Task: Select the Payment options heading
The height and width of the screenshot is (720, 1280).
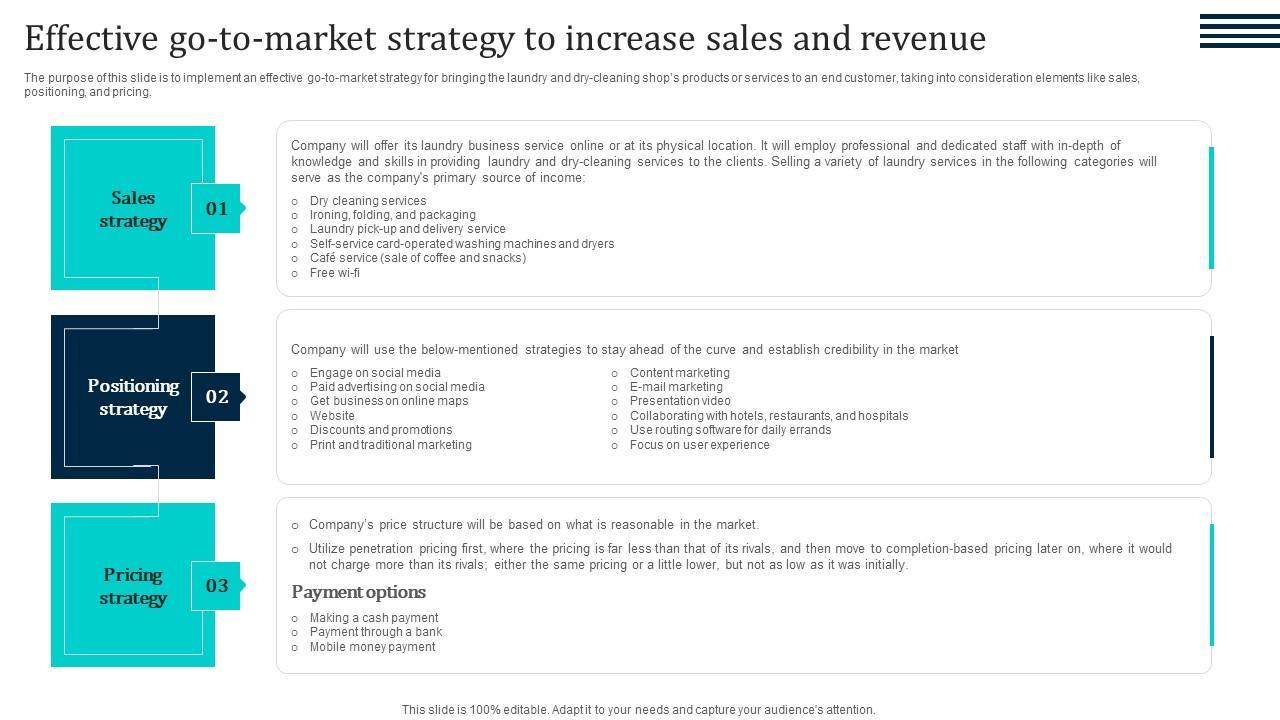Action: click(x=359, y=592)
